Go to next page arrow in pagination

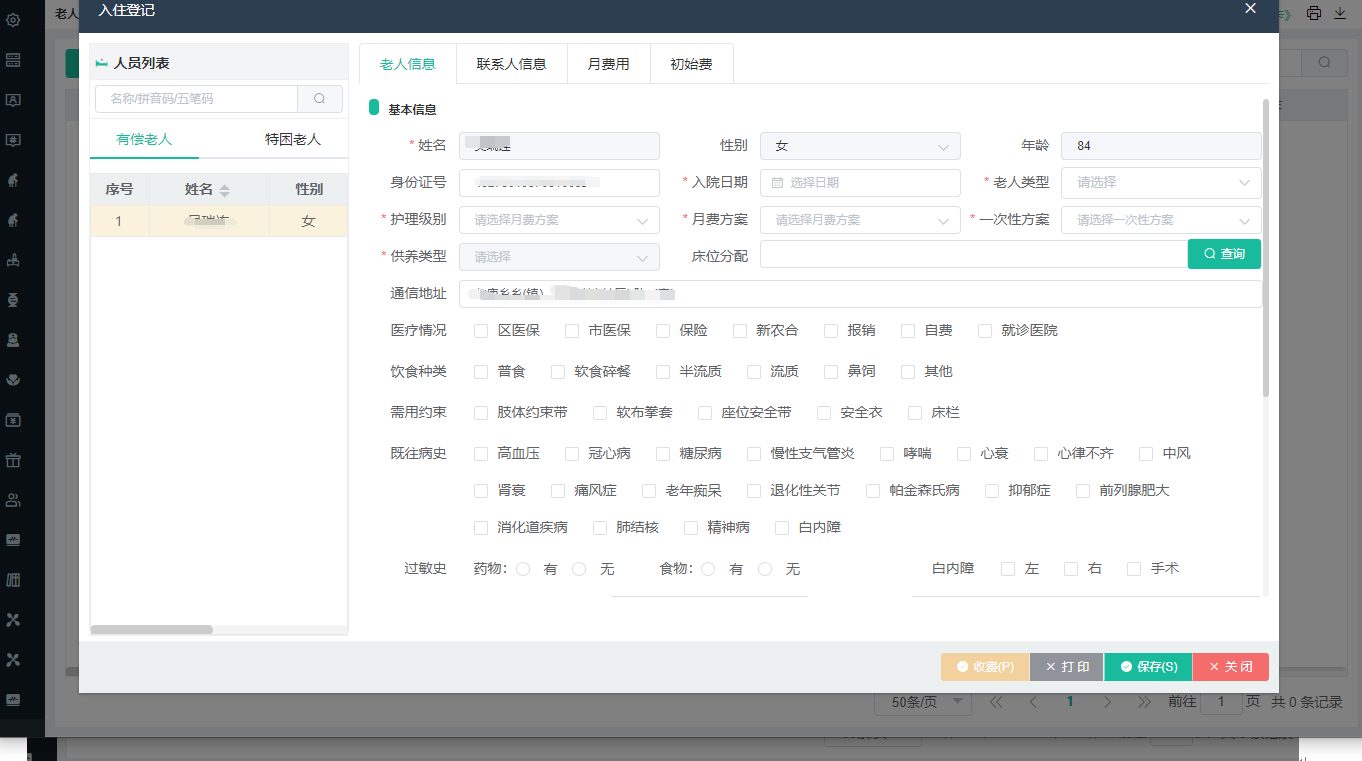pos(1107,702)
